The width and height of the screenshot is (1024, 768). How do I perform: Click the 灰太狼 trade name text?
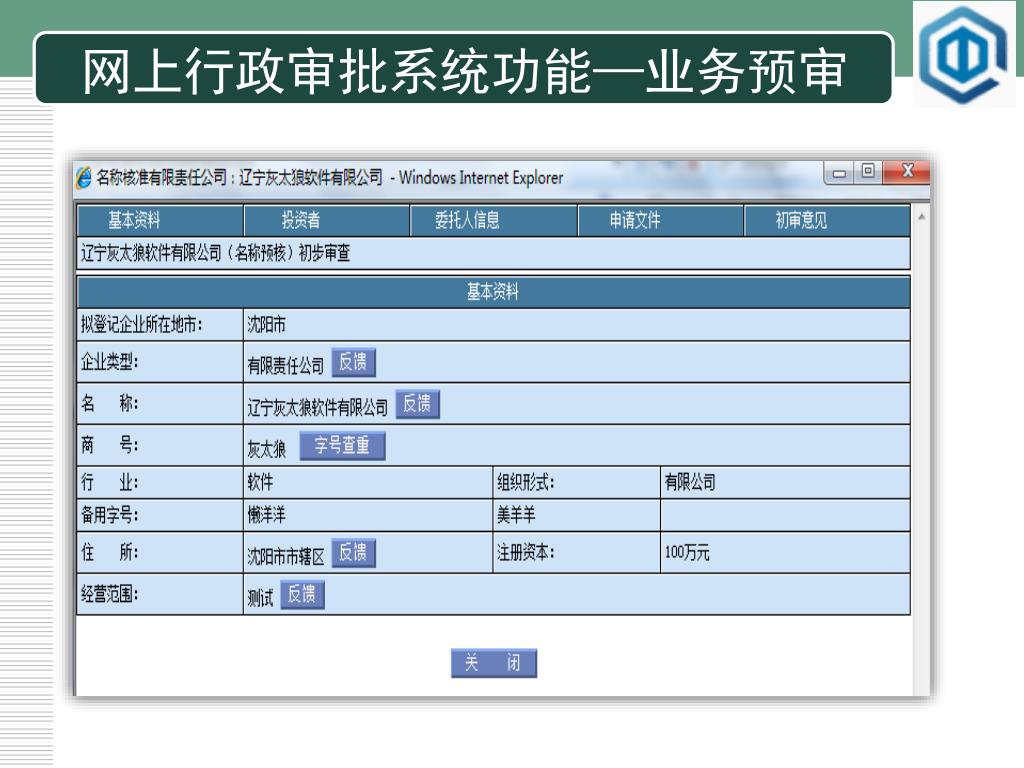point(266,449)
